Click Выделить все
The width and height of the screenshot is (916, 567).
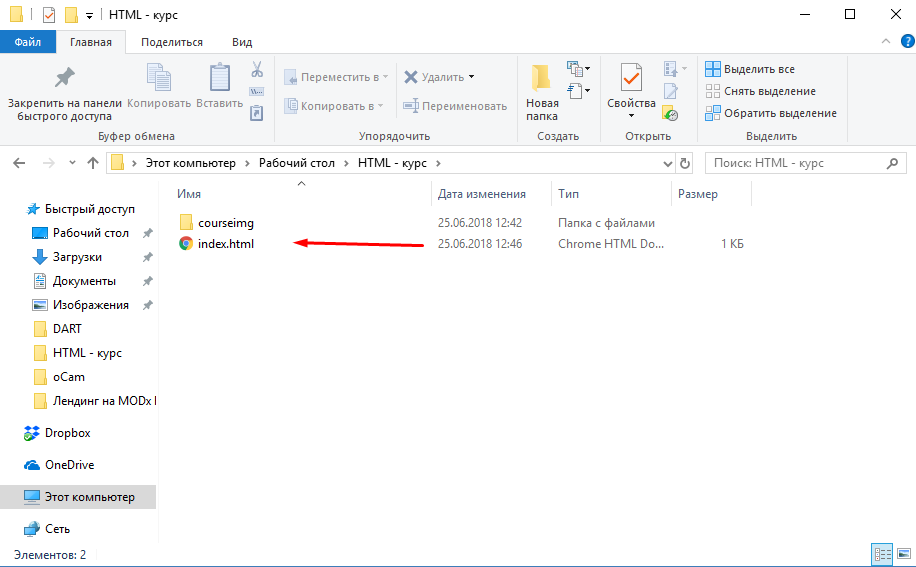[x=750, y=69]
